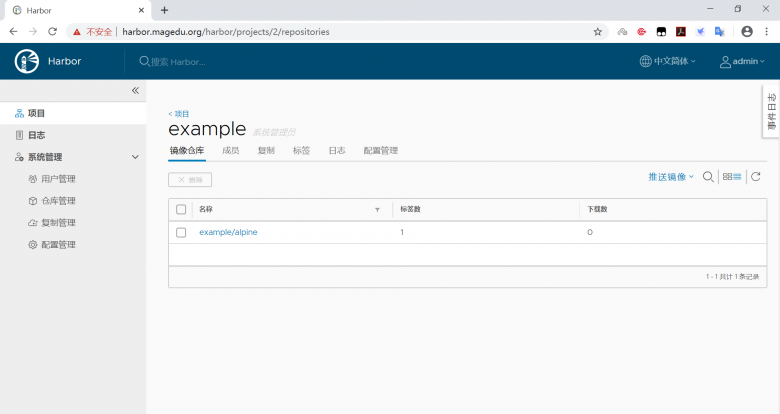Open the admin user menu

742,61
